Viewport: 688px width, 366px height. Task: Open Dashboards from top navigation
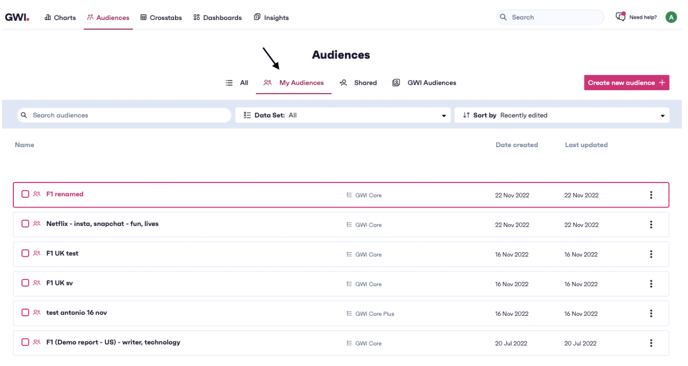coord(218,18)
